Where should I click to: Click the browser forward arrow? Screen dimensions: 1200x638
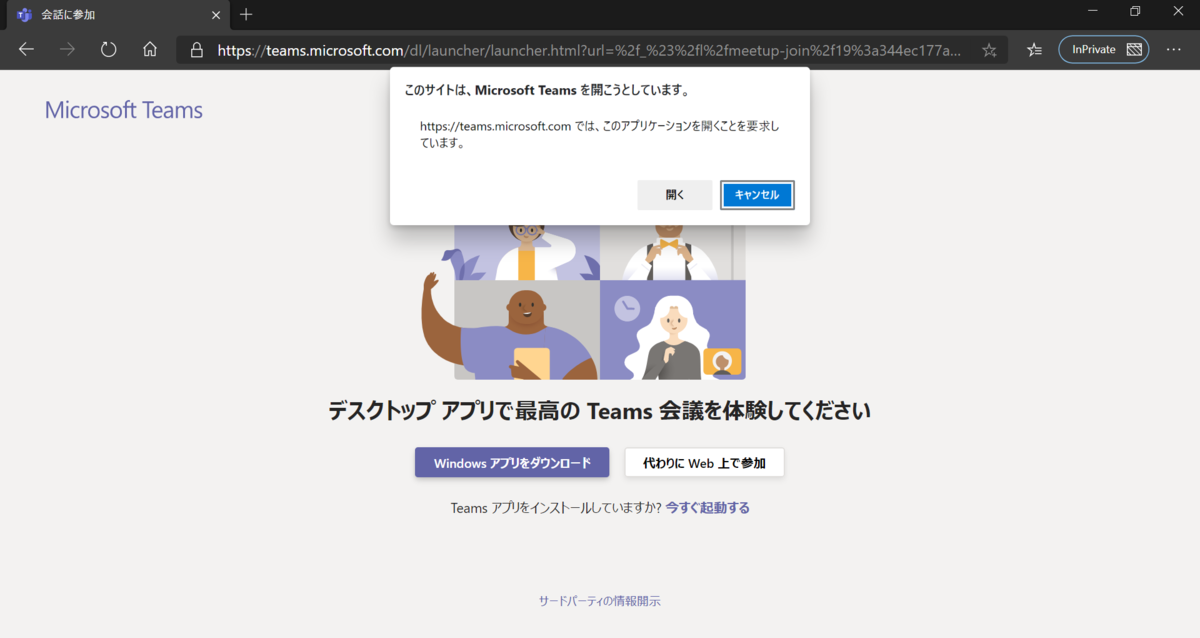(x=68, y=49)
